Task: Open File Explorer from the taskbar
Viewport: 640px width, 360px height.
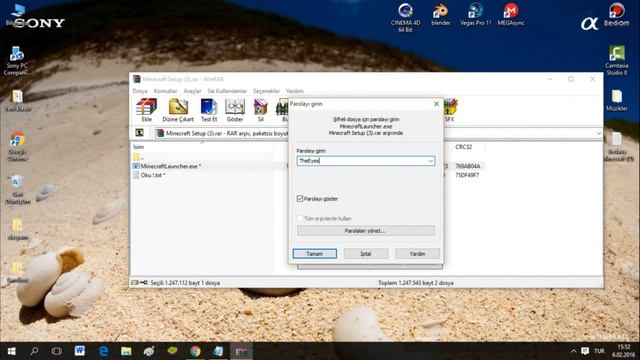Action: pos(126,351)
